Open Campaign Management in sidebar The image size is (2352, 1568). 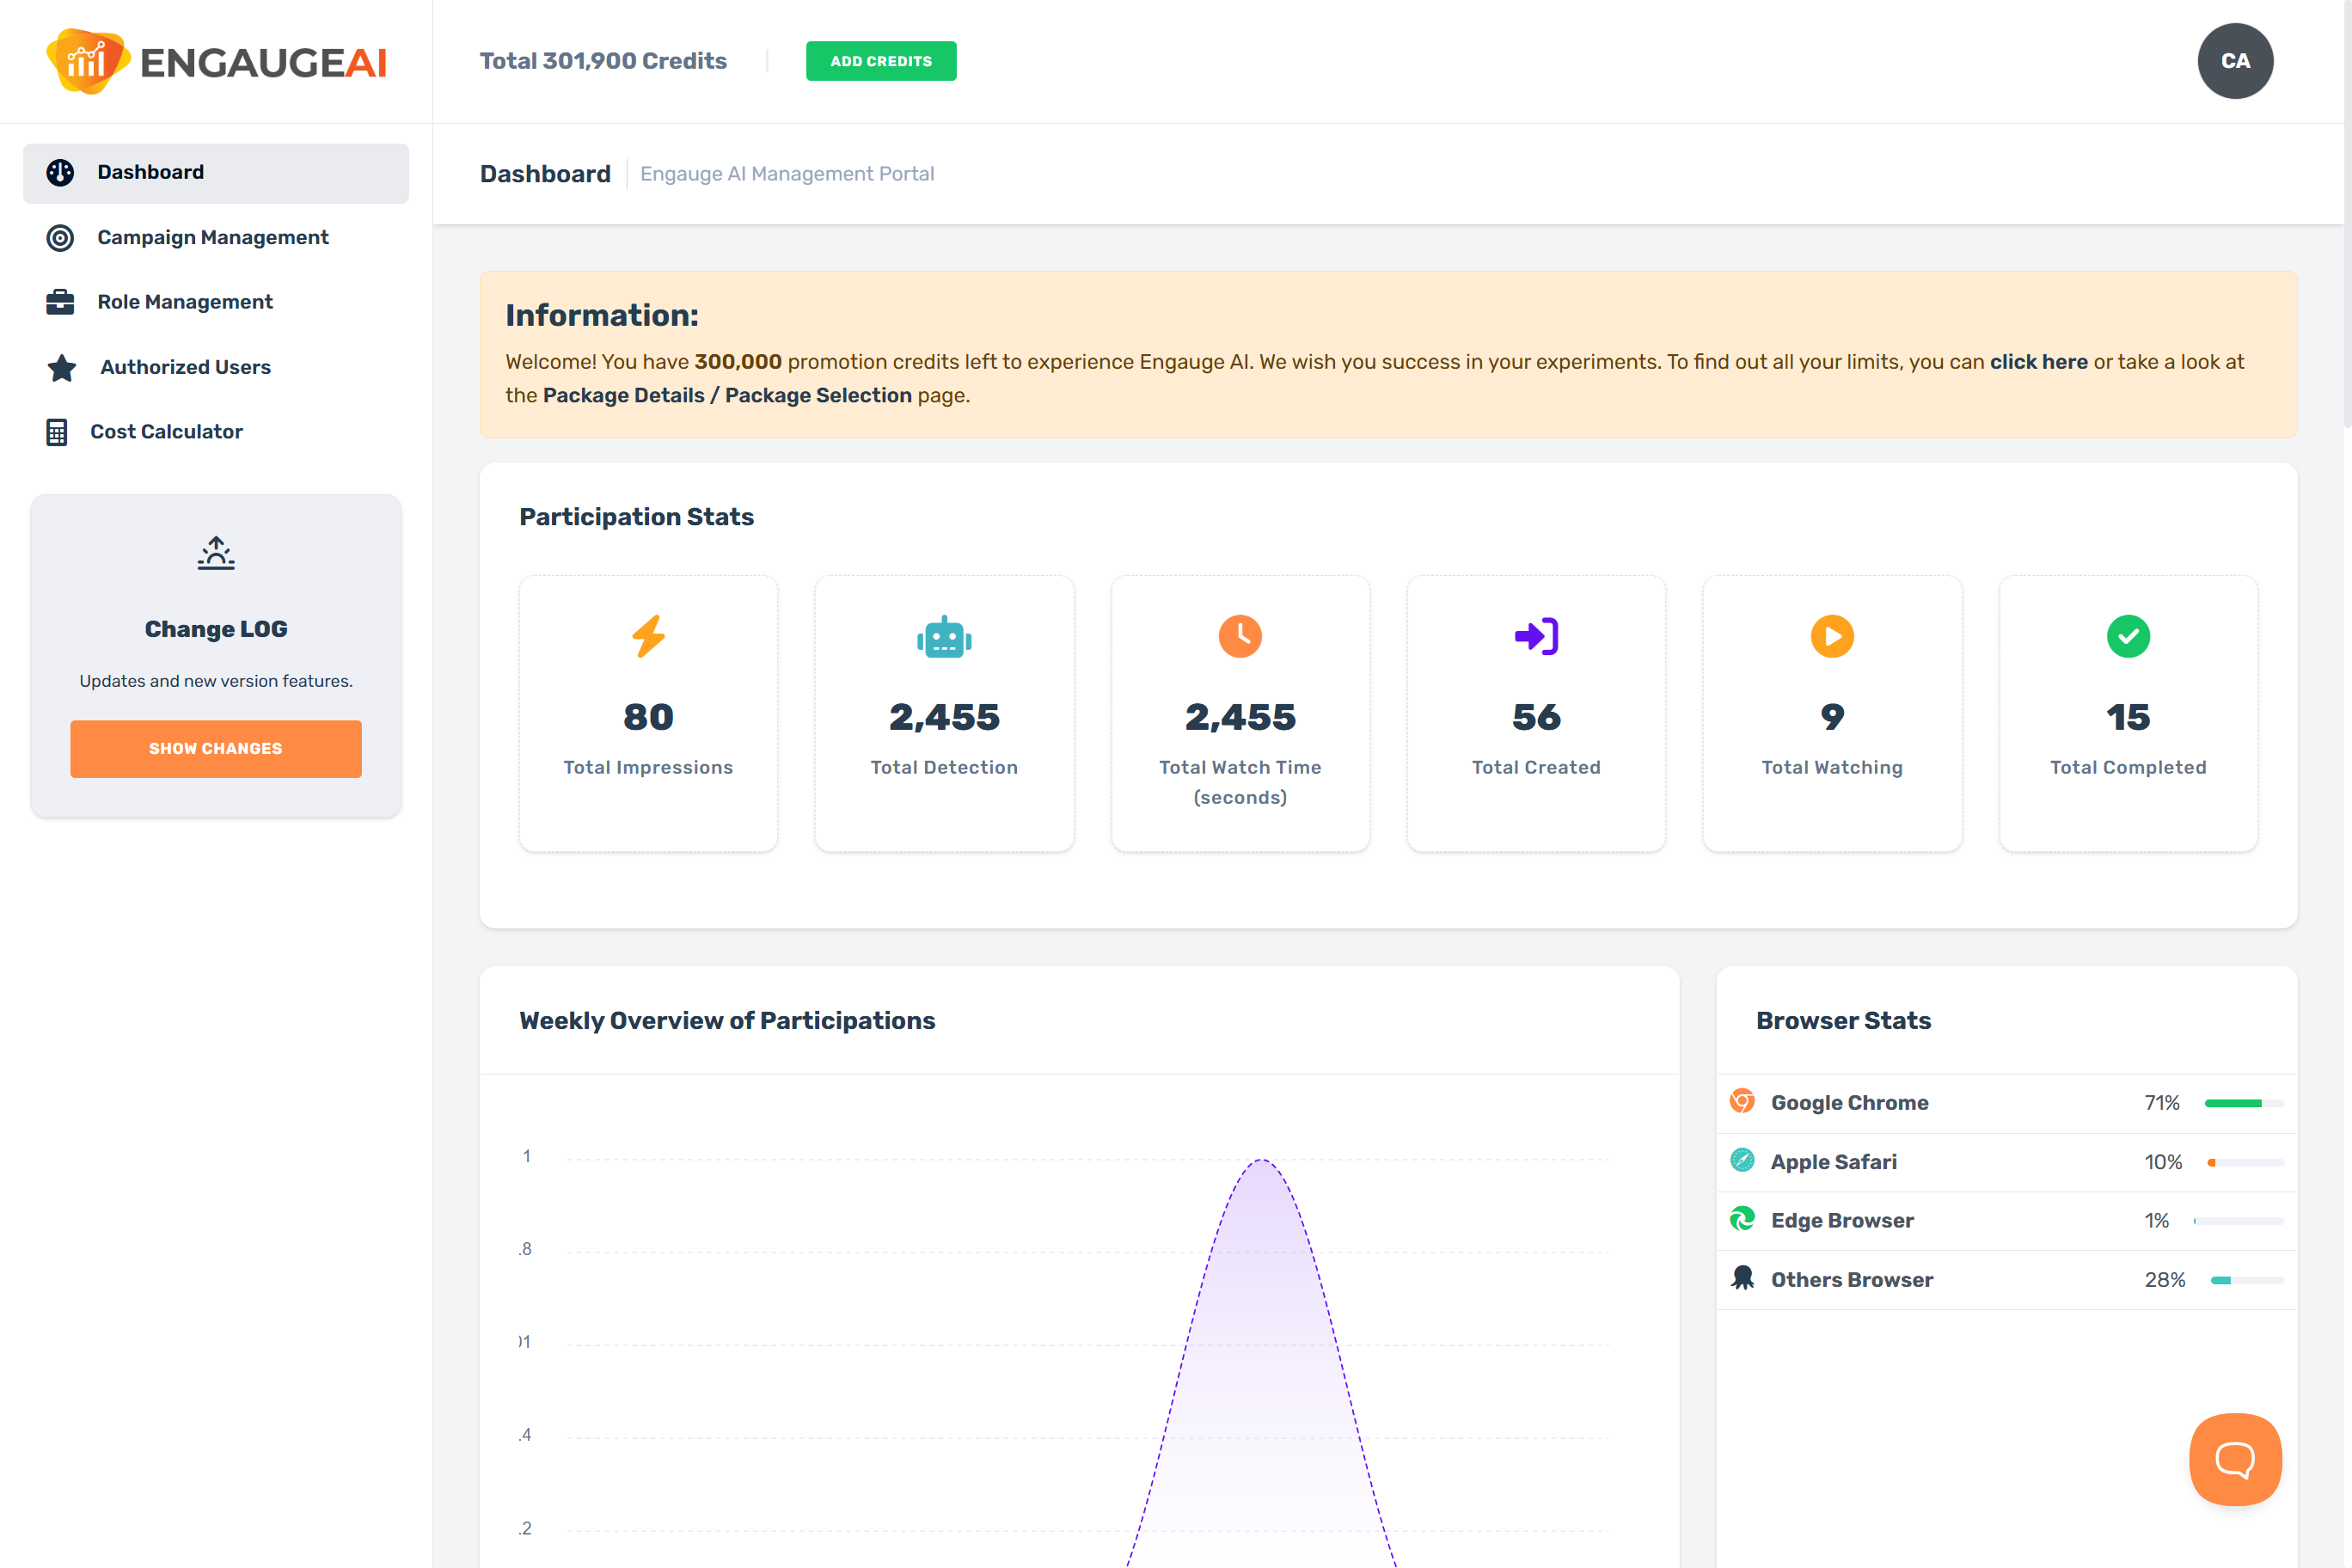click(212, 237)
